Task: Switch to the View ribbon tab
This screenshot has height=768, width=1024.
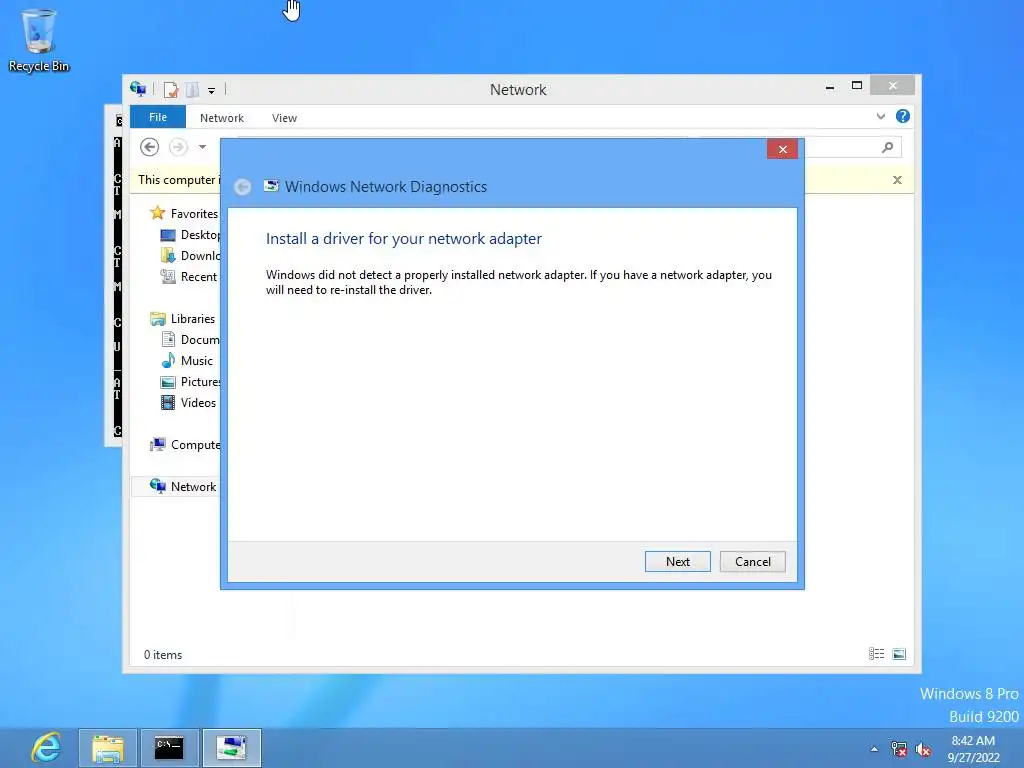Action: (x=284, y=118)
